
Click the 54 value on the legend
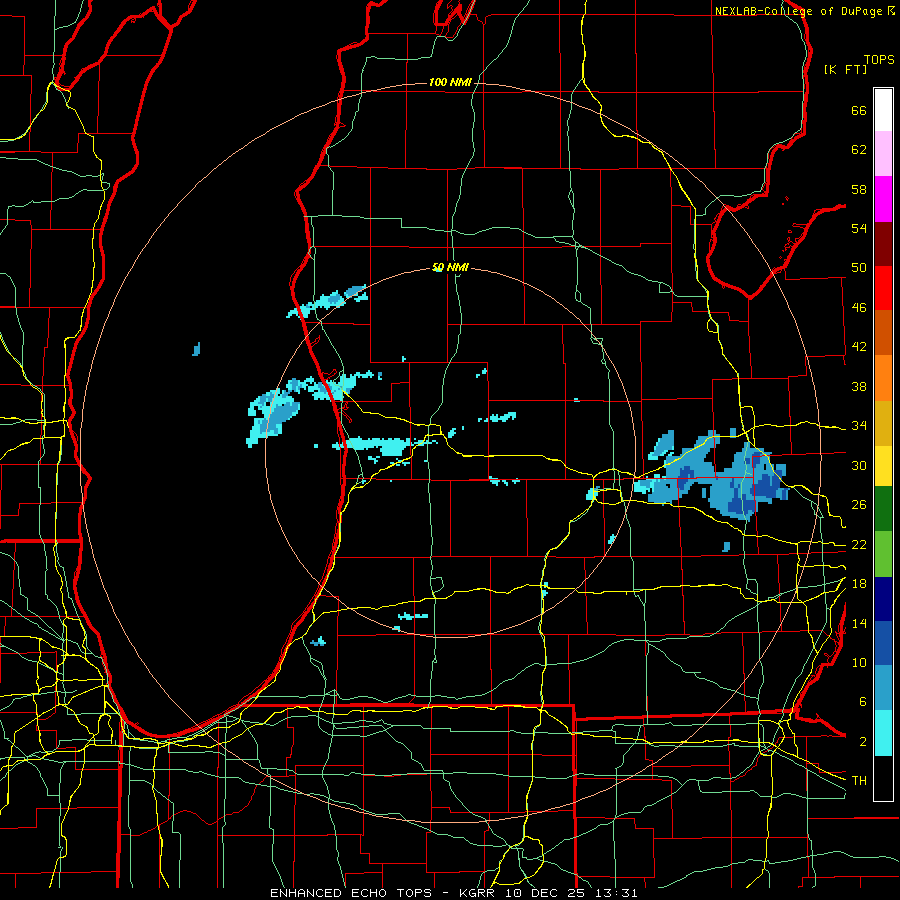click(859, 228)
